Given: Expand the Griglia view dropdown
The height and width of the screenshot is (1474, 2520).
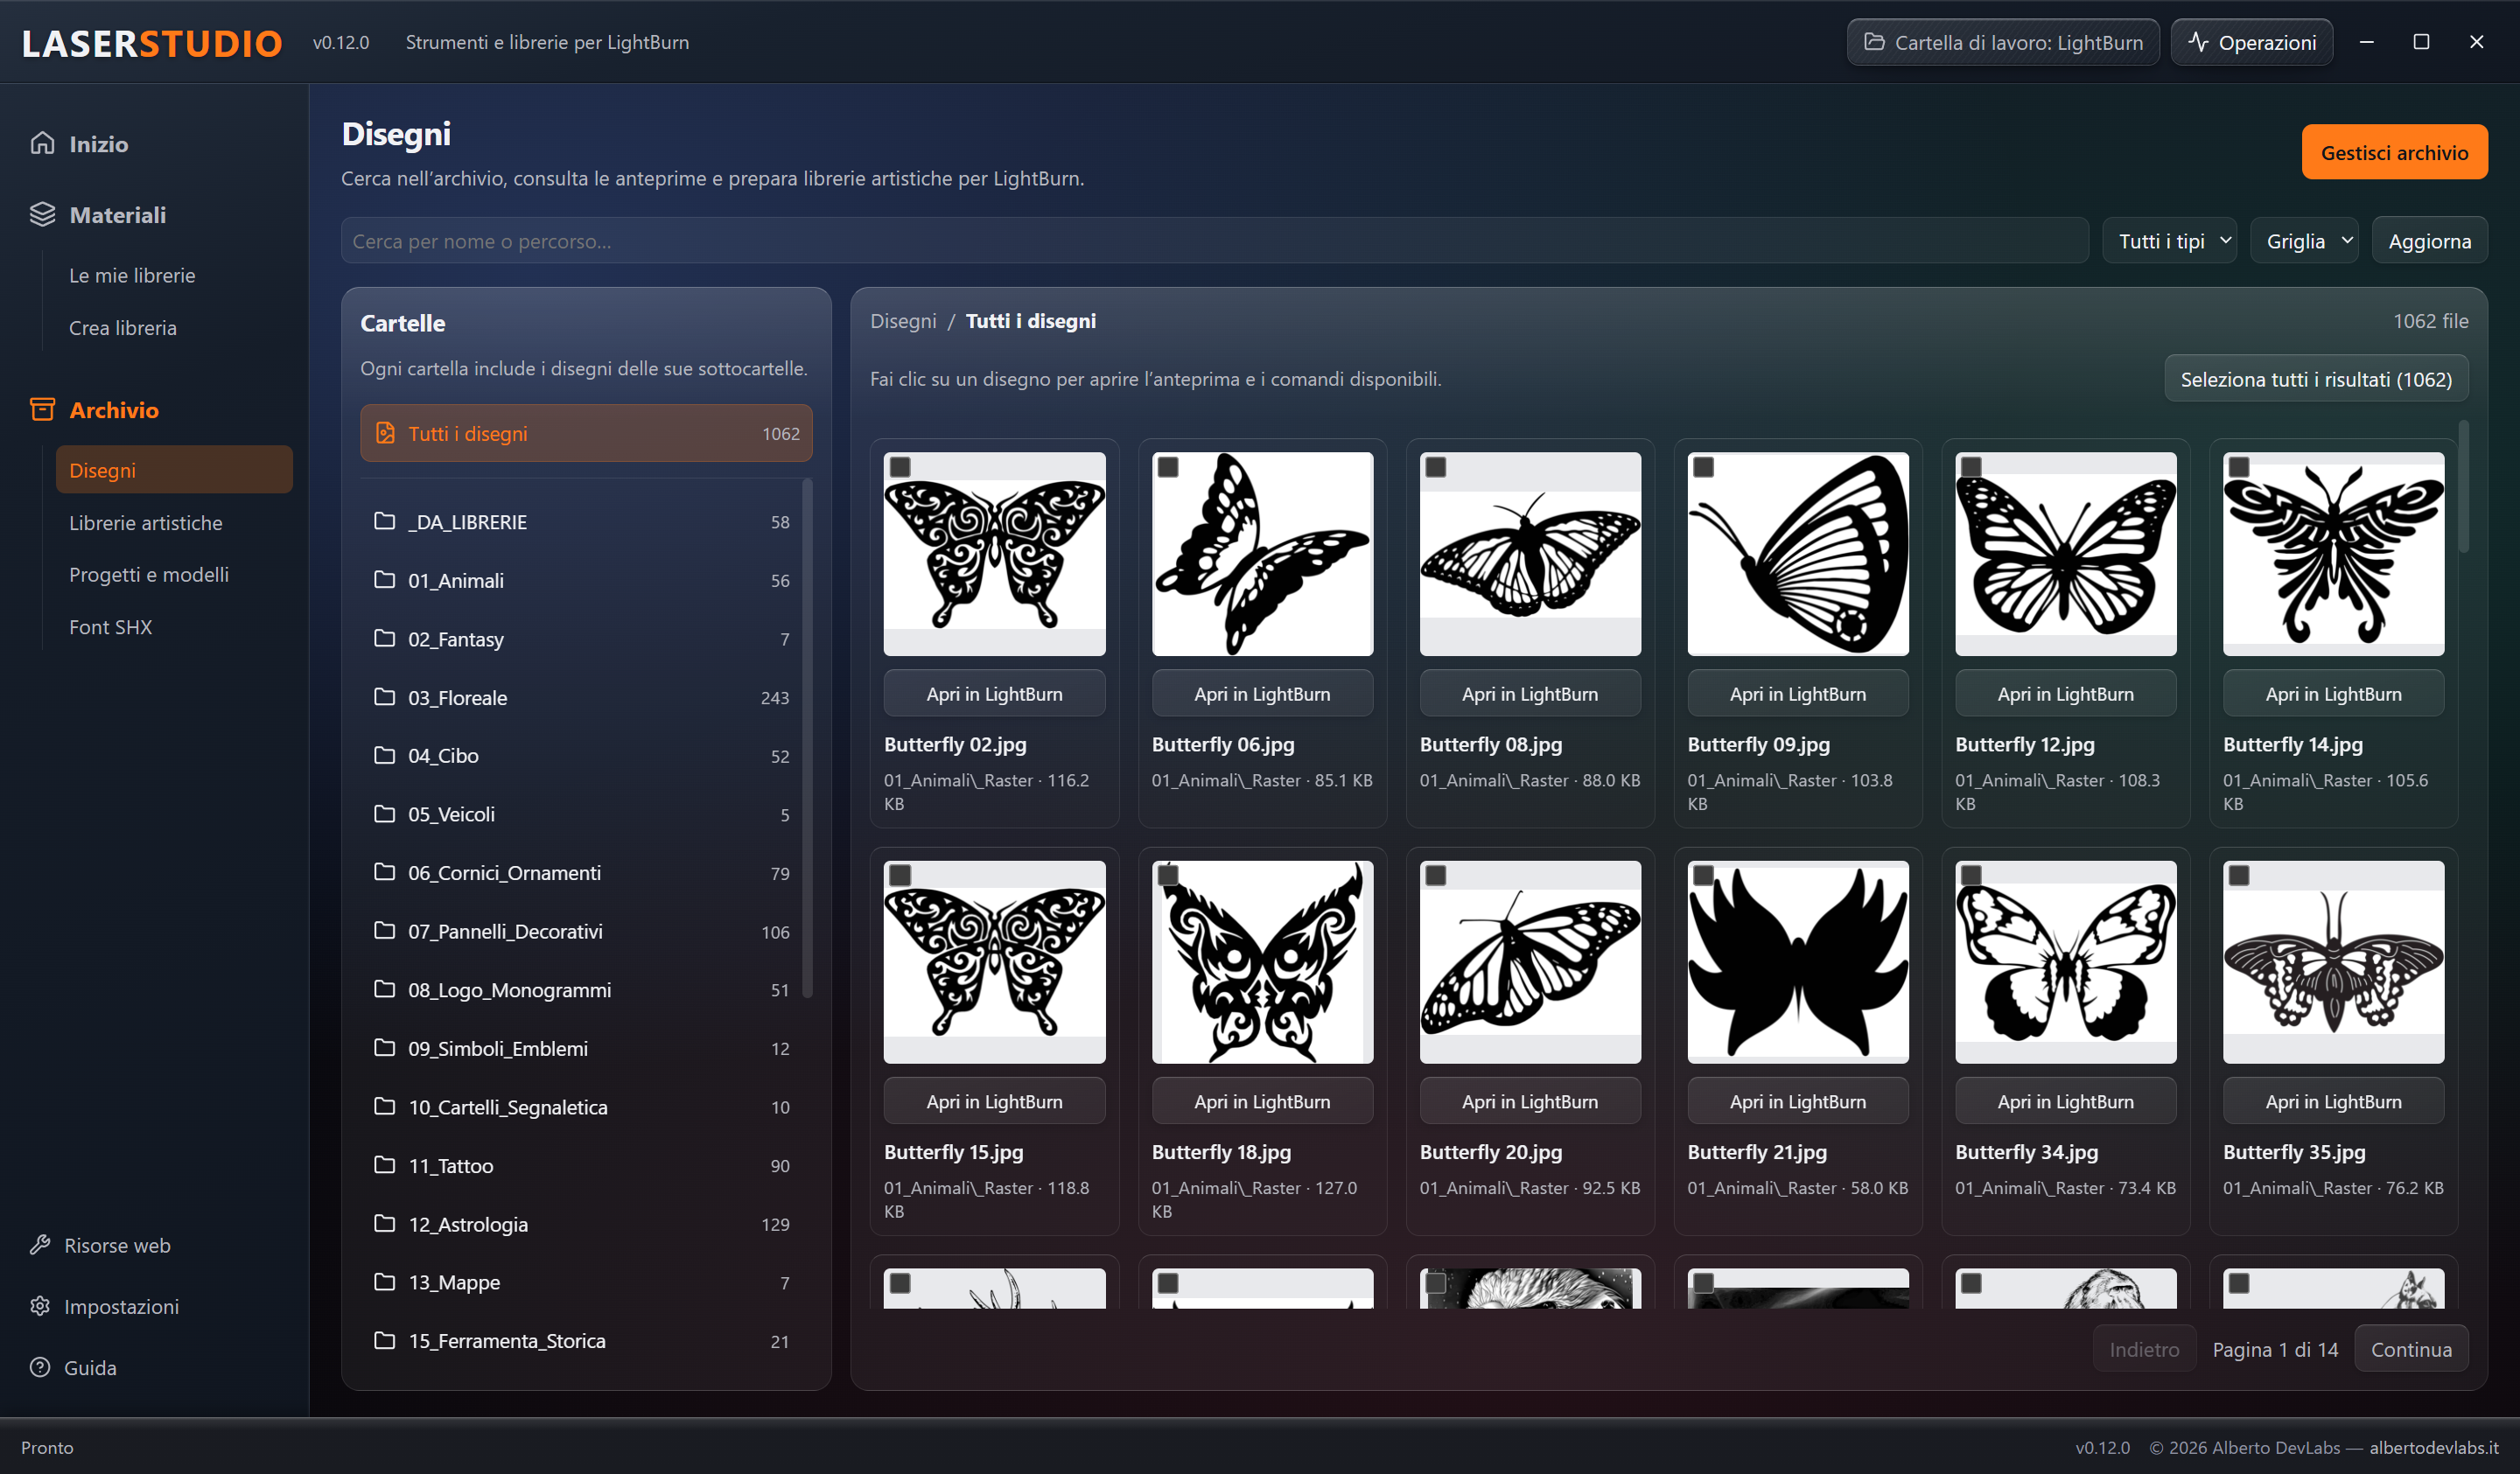Looking at the screenshot, I should [2305, 241].
